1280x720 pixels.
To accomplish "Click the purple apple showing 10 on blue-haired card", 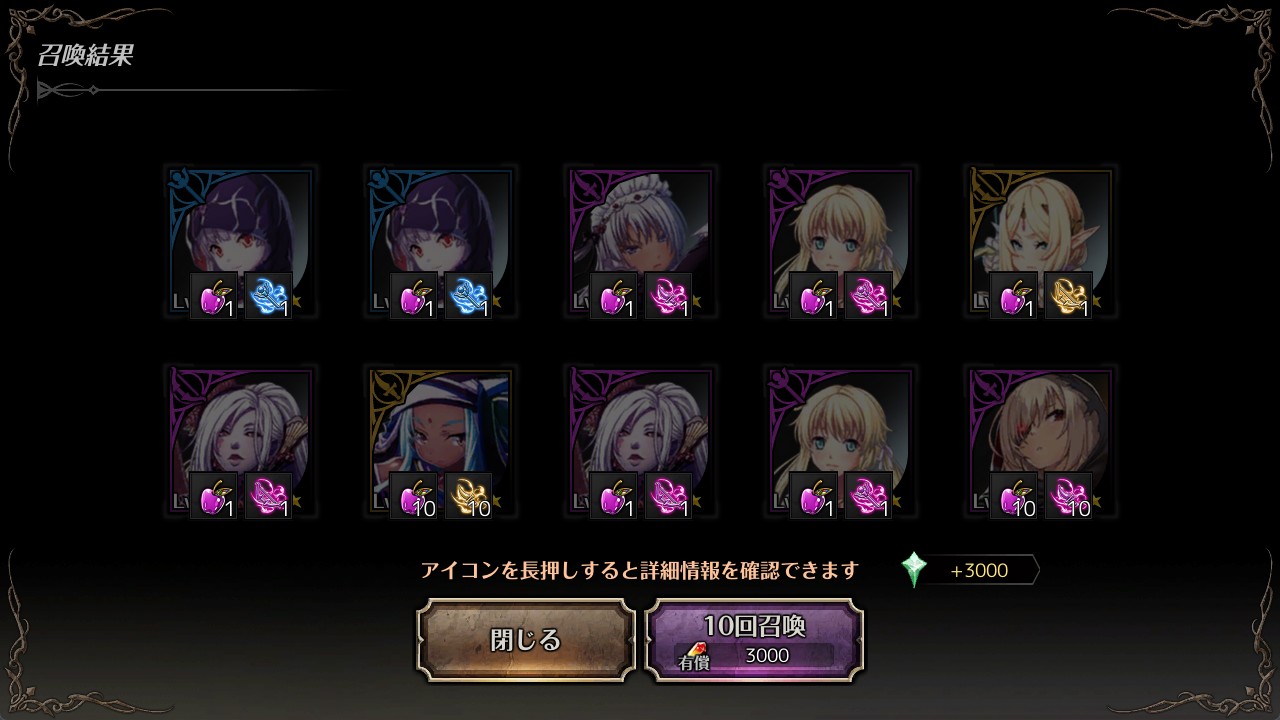I will [414, 496].
